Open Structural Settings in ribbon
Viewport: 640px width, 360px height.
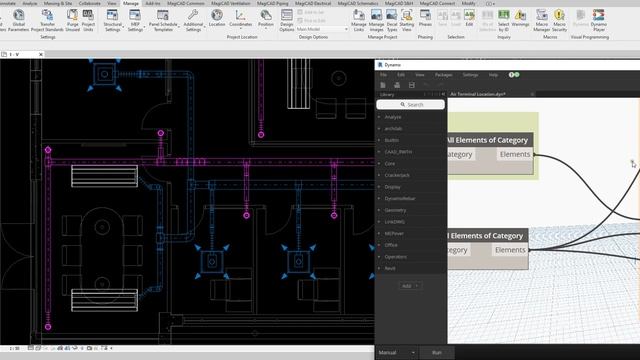pos(112,20)
